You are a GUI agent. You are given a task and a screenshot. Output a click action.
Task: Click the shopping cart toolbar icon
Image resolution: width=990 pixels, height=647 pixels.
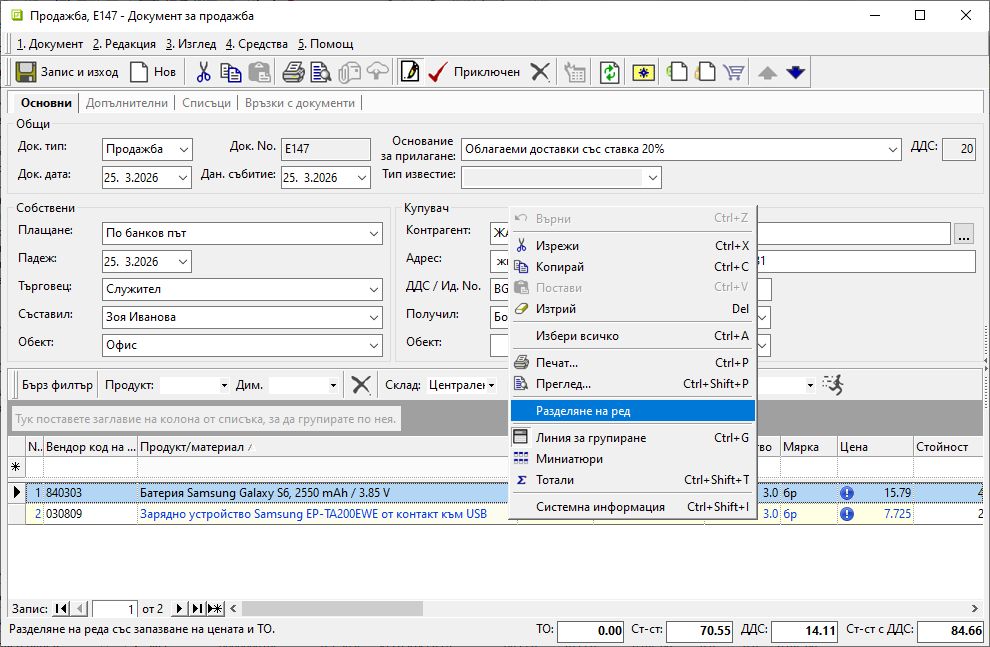(734, 72)
